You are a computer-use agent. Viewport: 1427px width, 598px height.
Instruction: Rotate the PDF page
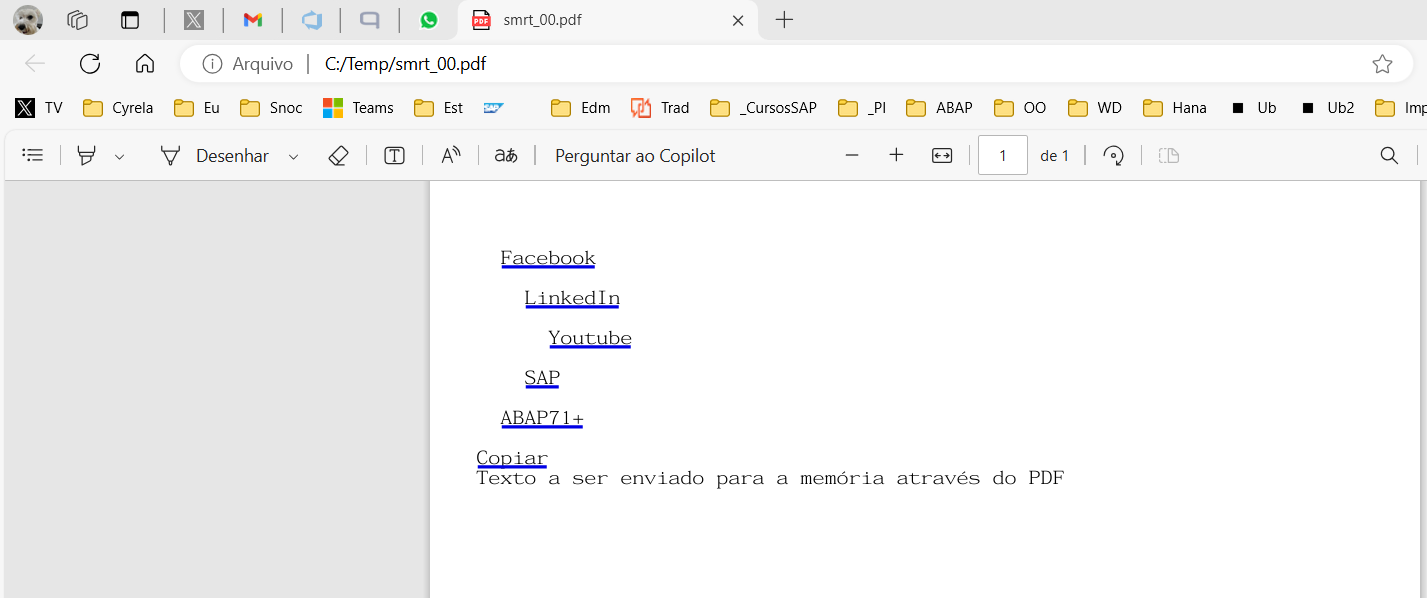point(1114,156)
